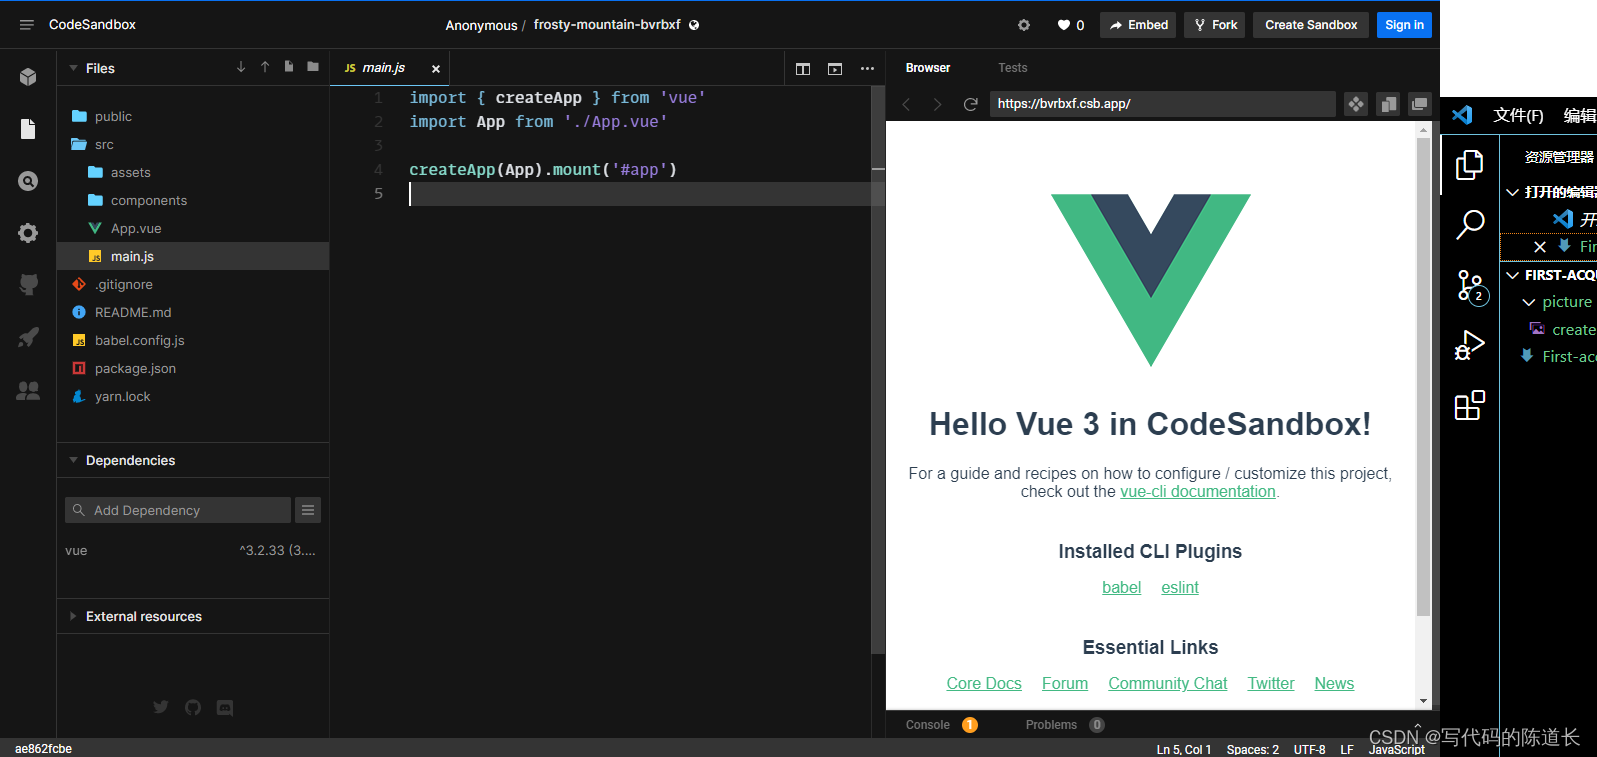Collapse the Dependencies section
This screenshot has height=757, width=1597.
74,460
